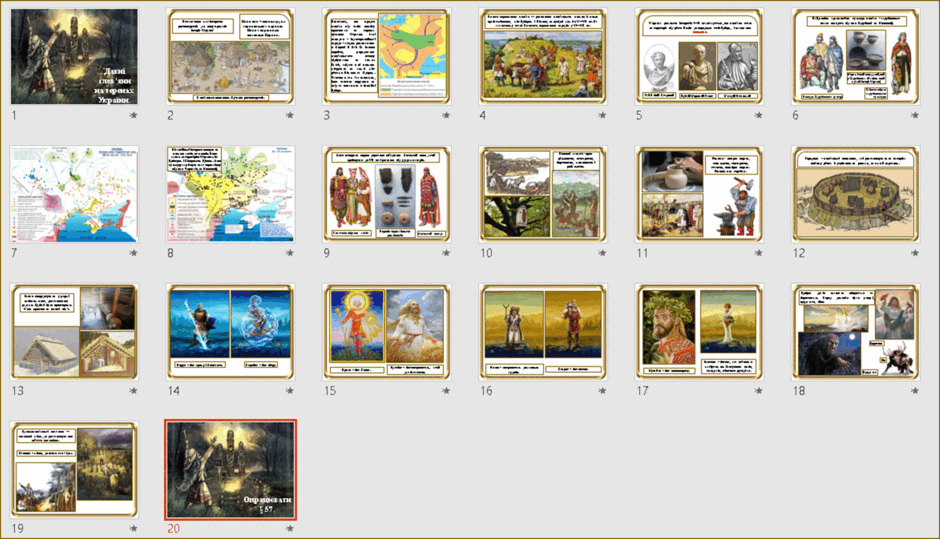Click the transition star icon under slide 12
Viewport: 940px width, 539px height.
[x=915, y=253]
